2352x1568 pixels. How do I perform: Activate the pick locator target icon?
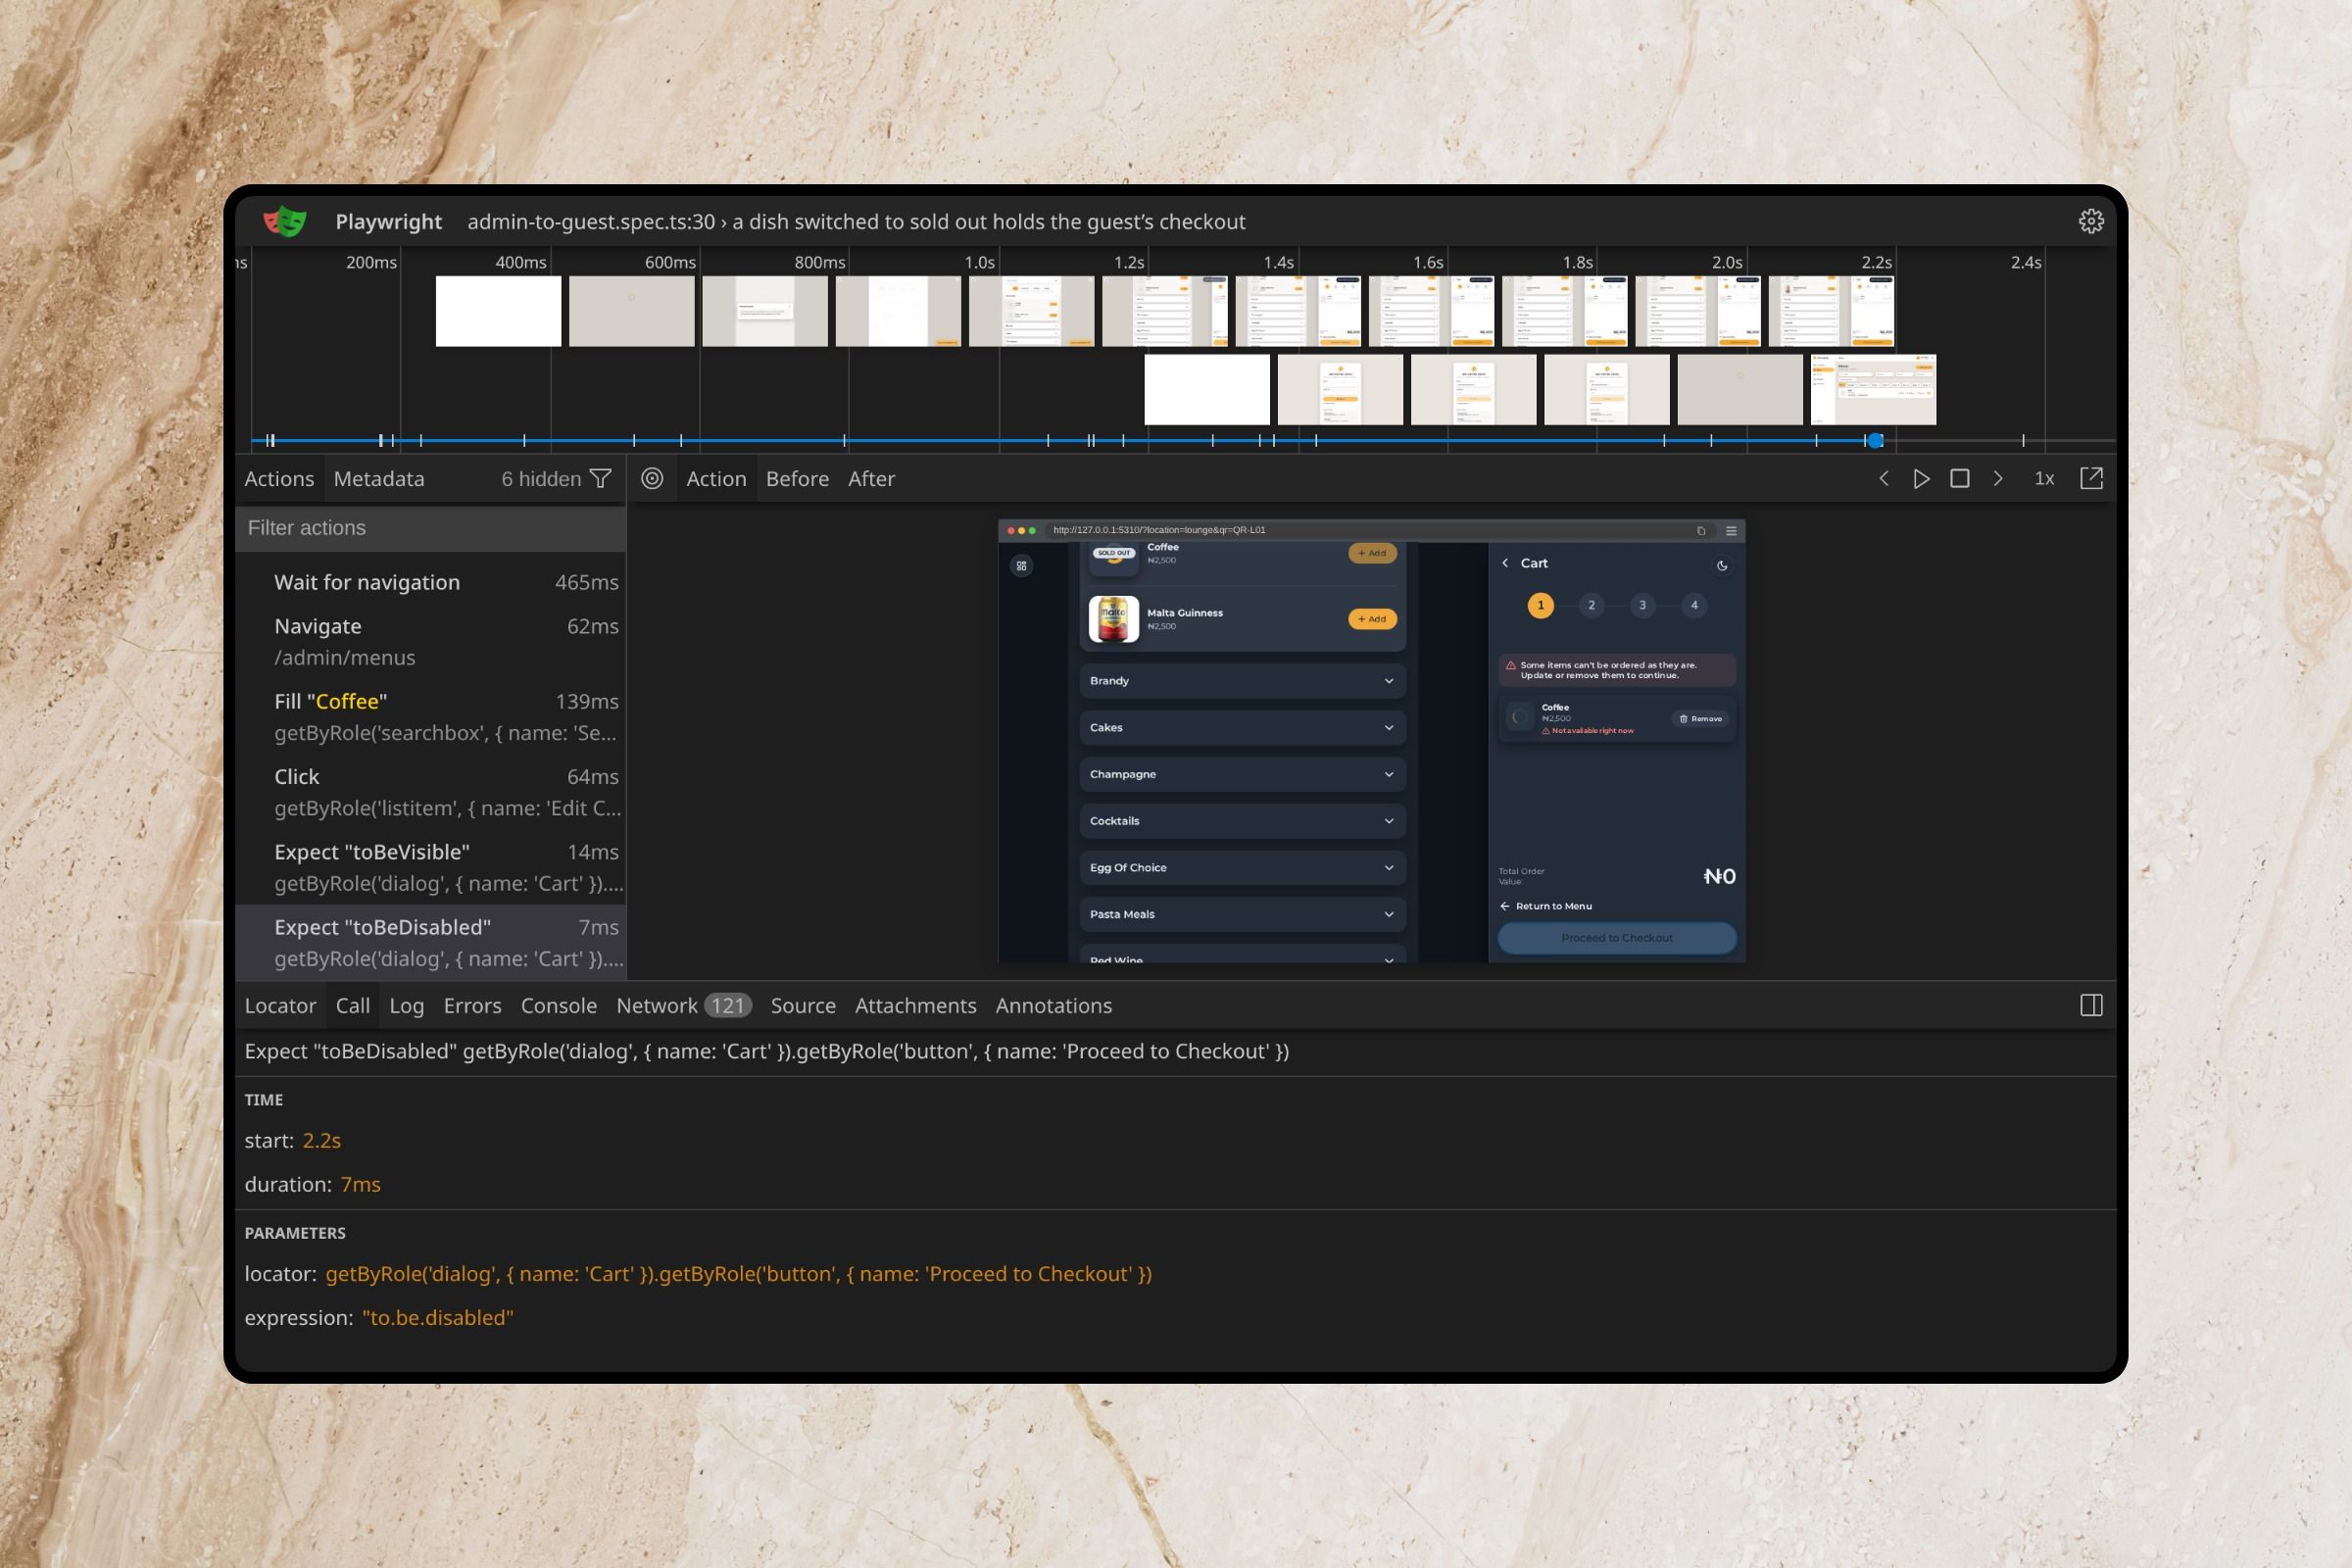pyautogui.click(x=652, y=479)
